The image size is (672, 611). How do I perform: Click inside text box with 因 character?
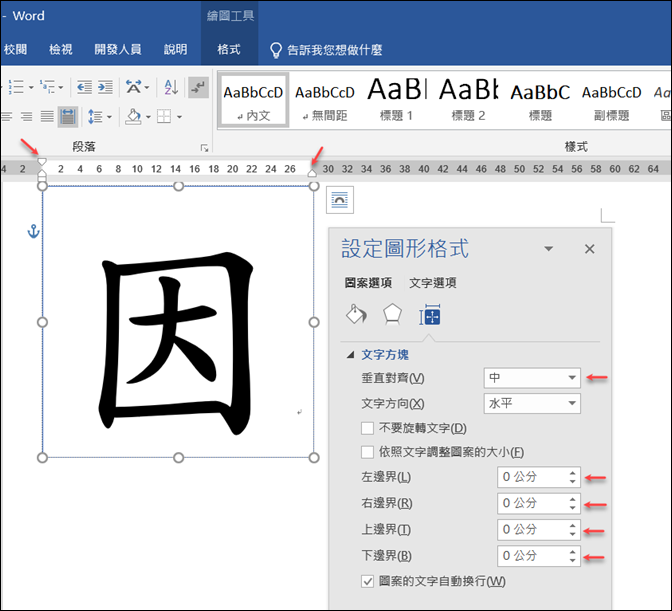click(178, 321)
